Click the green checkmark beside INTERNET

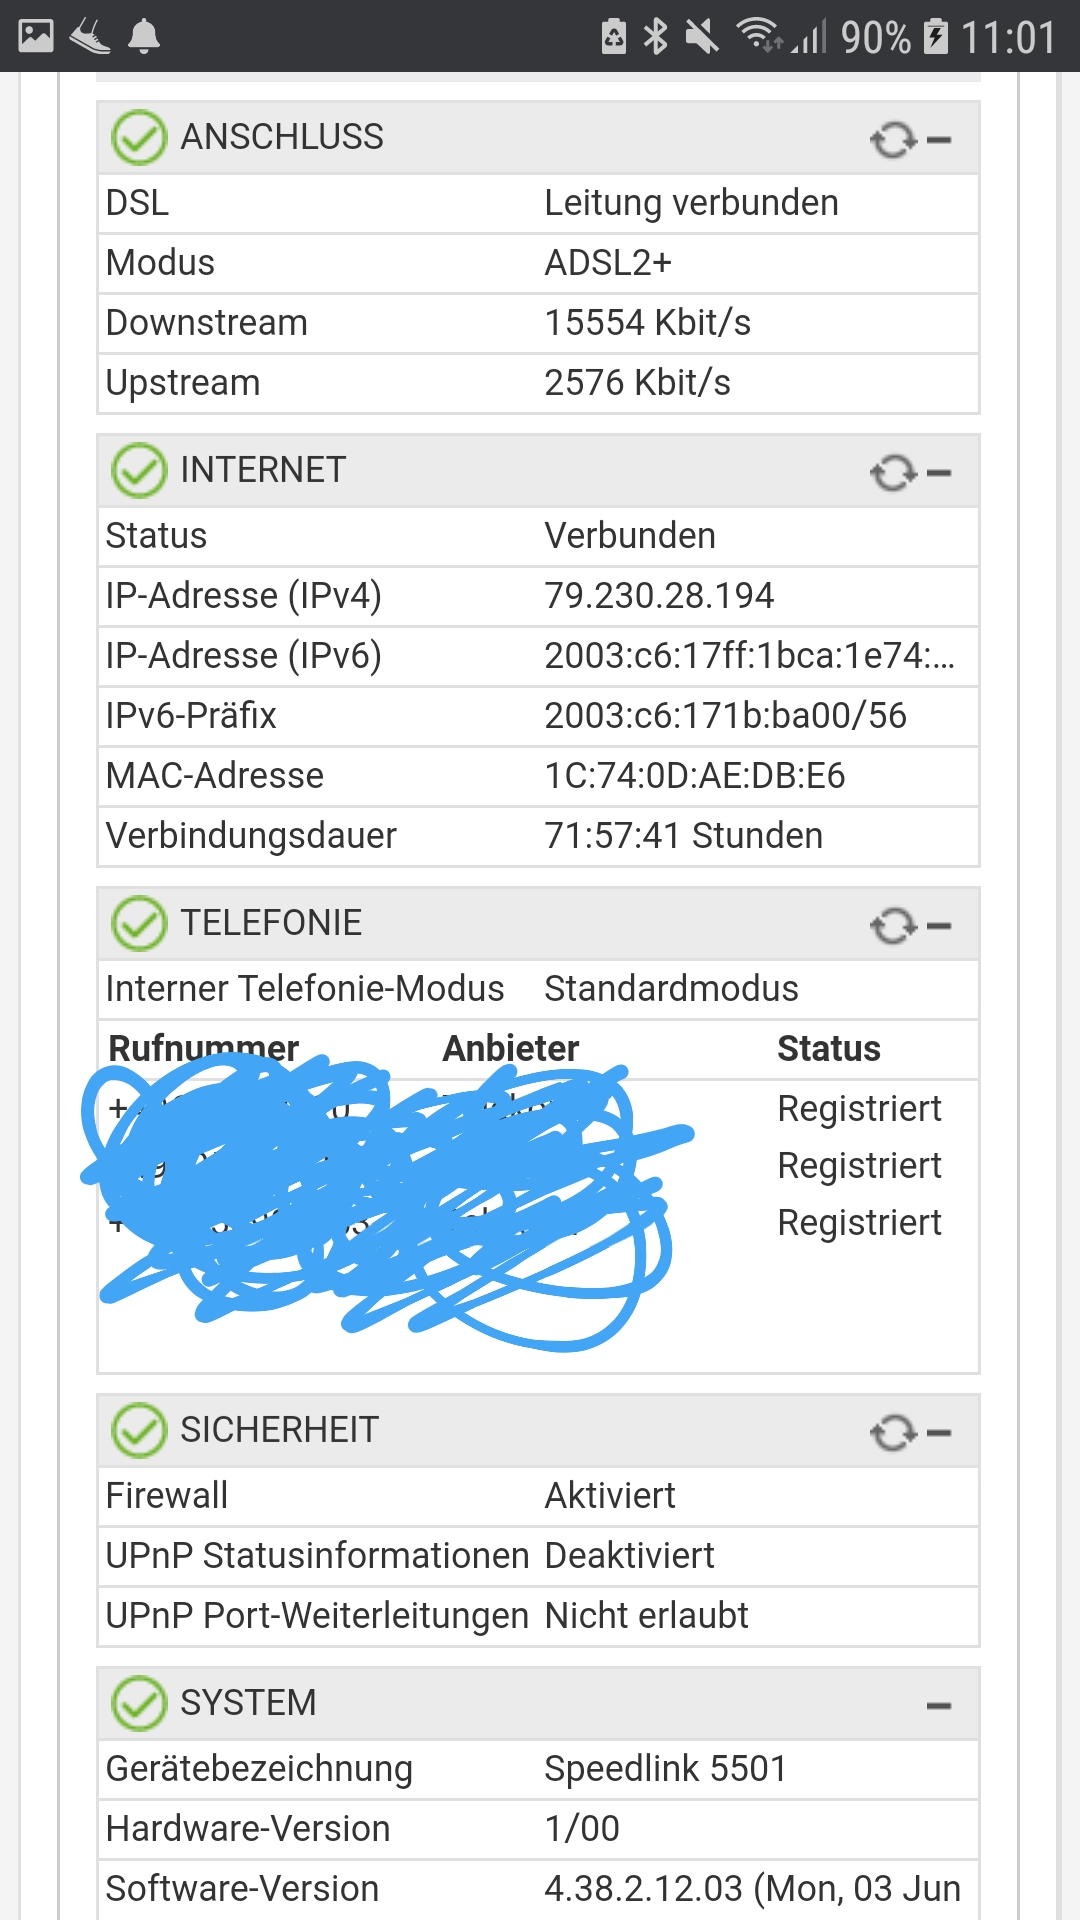[139, 470]
